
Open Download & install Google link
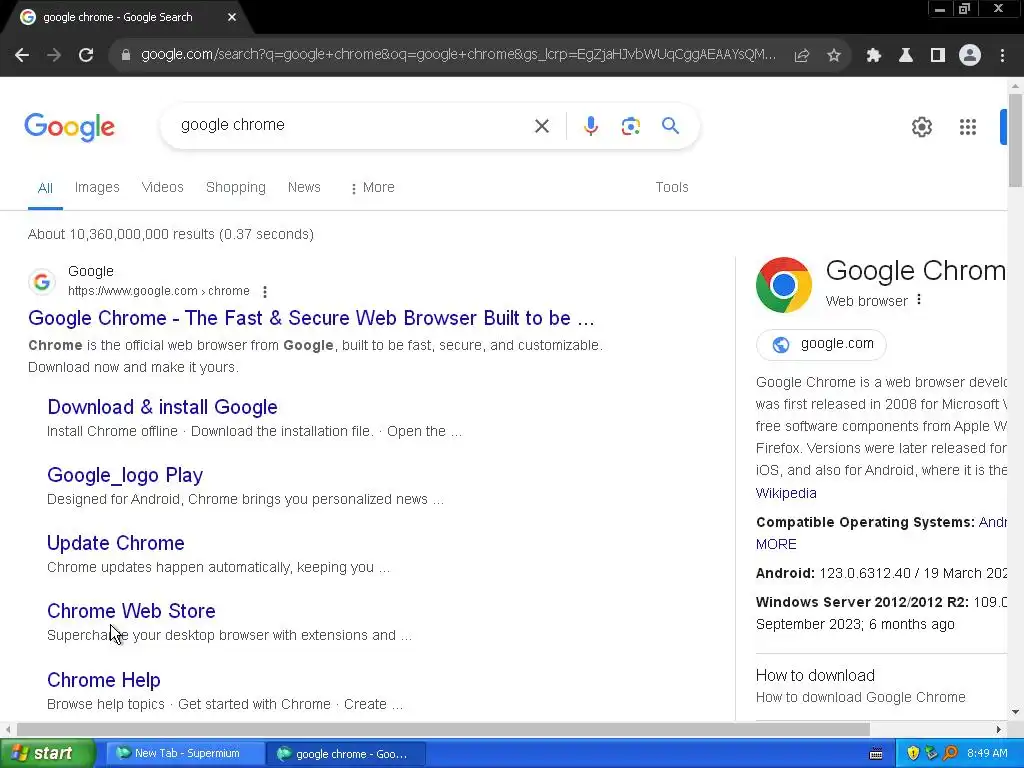(163, 407)
